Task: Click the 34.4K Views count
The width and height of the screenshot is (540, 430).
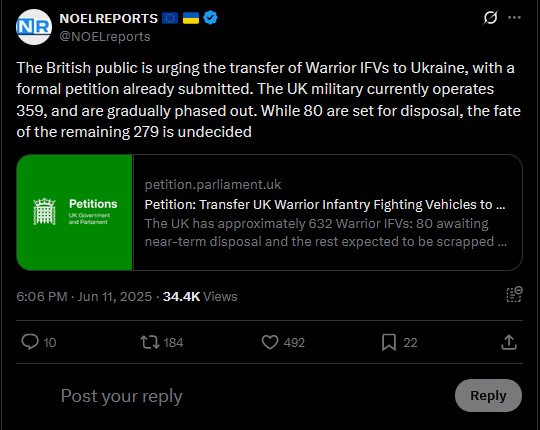Action: pyautogui.click(x=200, y=296)
